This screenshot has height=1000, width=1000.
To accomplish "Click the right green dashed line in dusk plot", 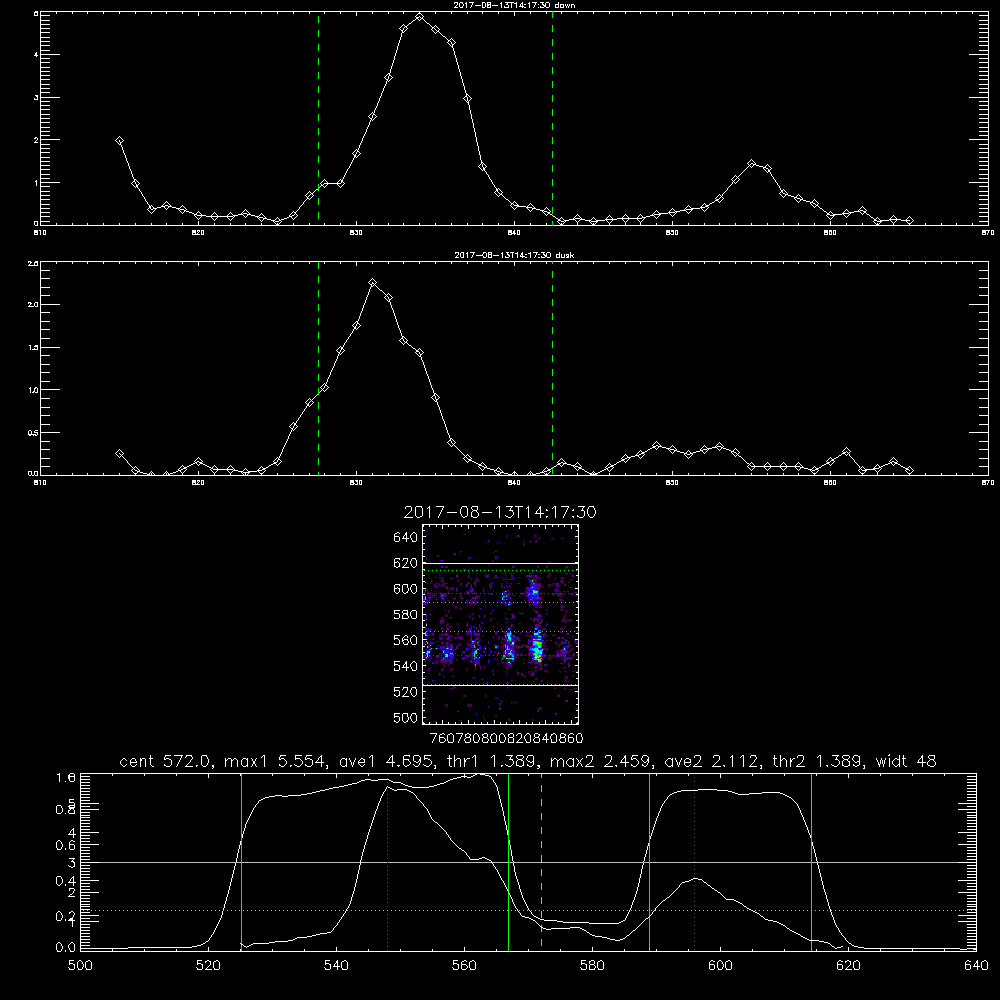I will (552, 368).
